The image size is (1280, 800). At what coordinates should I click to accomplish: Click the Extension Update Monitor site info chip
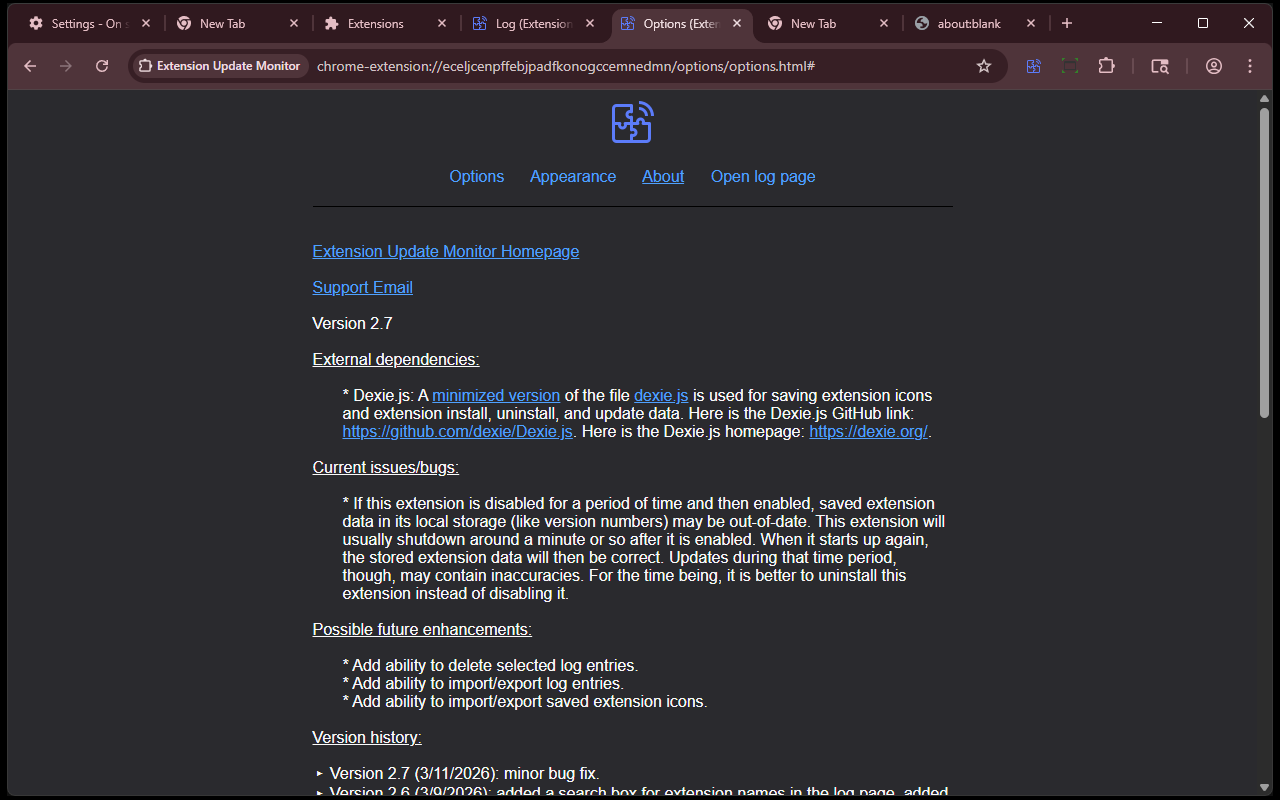219,66
